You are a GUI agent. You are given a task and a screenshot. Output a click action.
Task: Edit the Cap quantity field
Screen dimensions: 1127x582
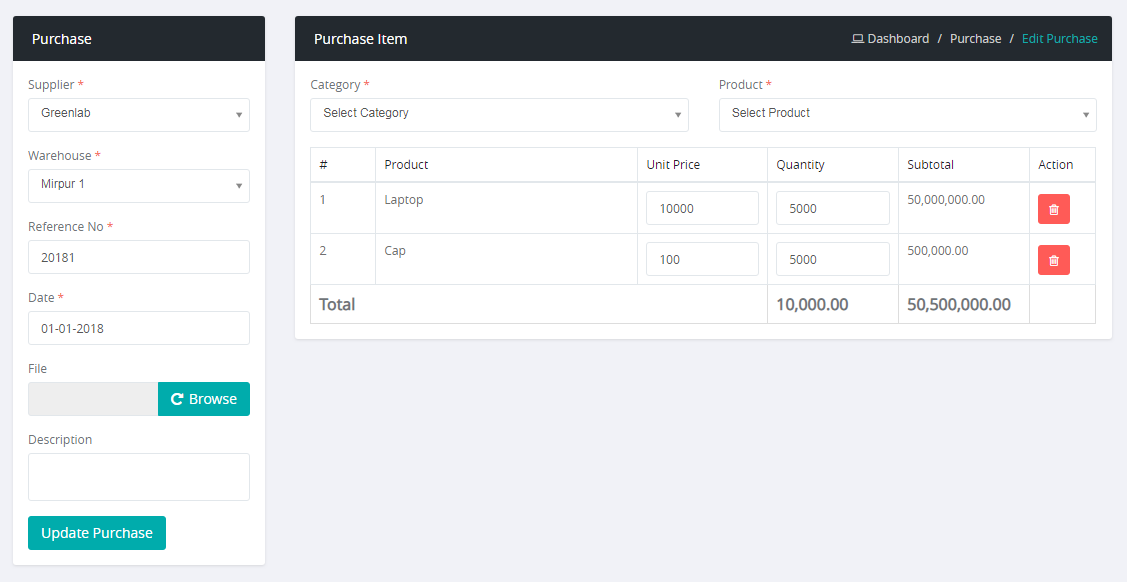click(x=832, y=259)
